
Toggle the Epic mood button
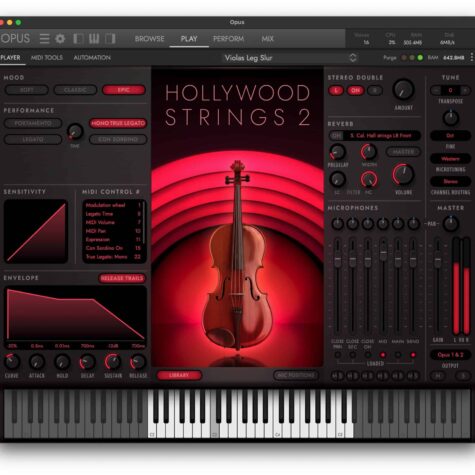pyautogui.click(x=124, y=90)
